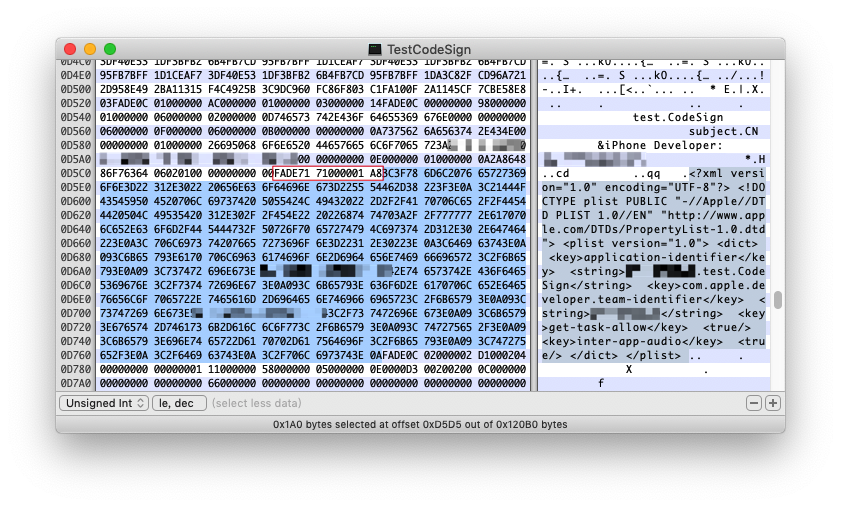Click hex value 2D958E49

(x=124, y=89)
